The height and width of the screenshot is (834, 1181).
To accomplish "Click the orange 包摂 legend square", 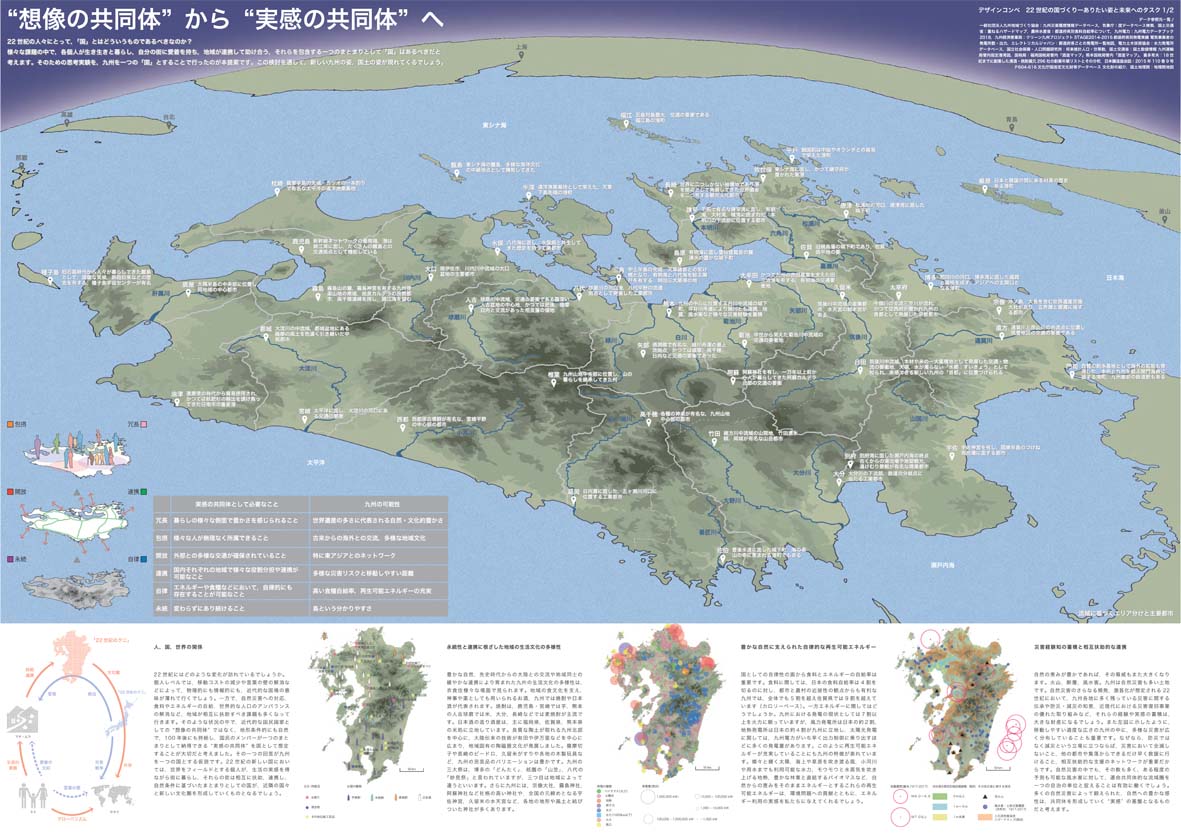I will click(10, 425).
